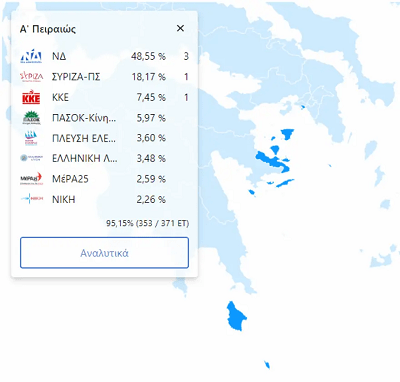Click the Ελληνική Λύση party logo
This screenshot has height=382, width=400.
tap(31, 158)
